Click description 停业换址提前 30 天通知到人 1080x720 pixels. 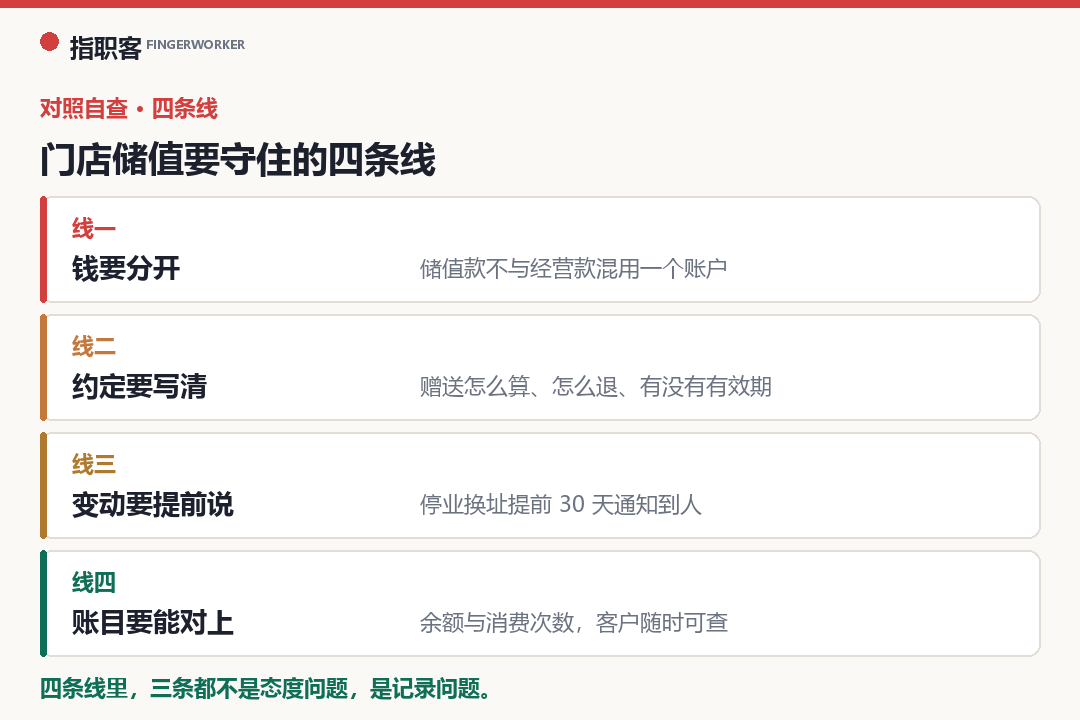561,504
